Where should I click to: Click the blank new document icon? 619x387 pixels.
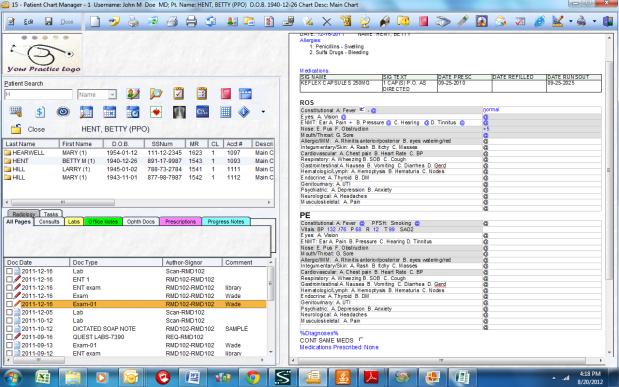tap(95, 21)
